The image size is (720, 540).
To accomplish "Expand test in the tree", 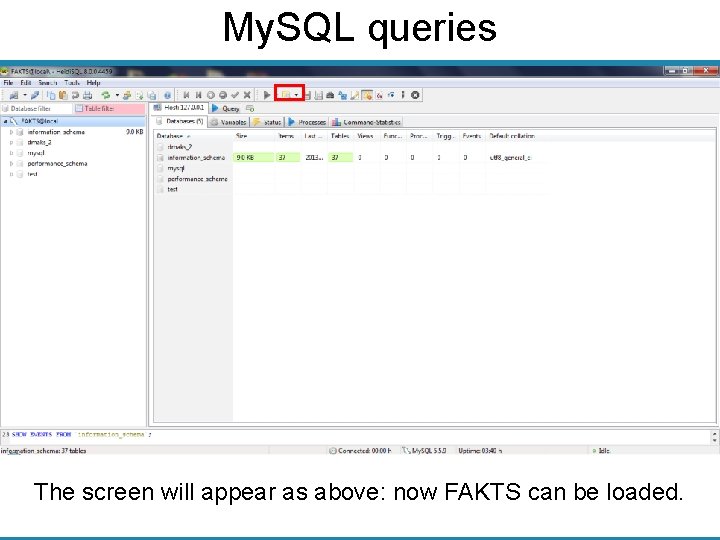I will 11,174.
